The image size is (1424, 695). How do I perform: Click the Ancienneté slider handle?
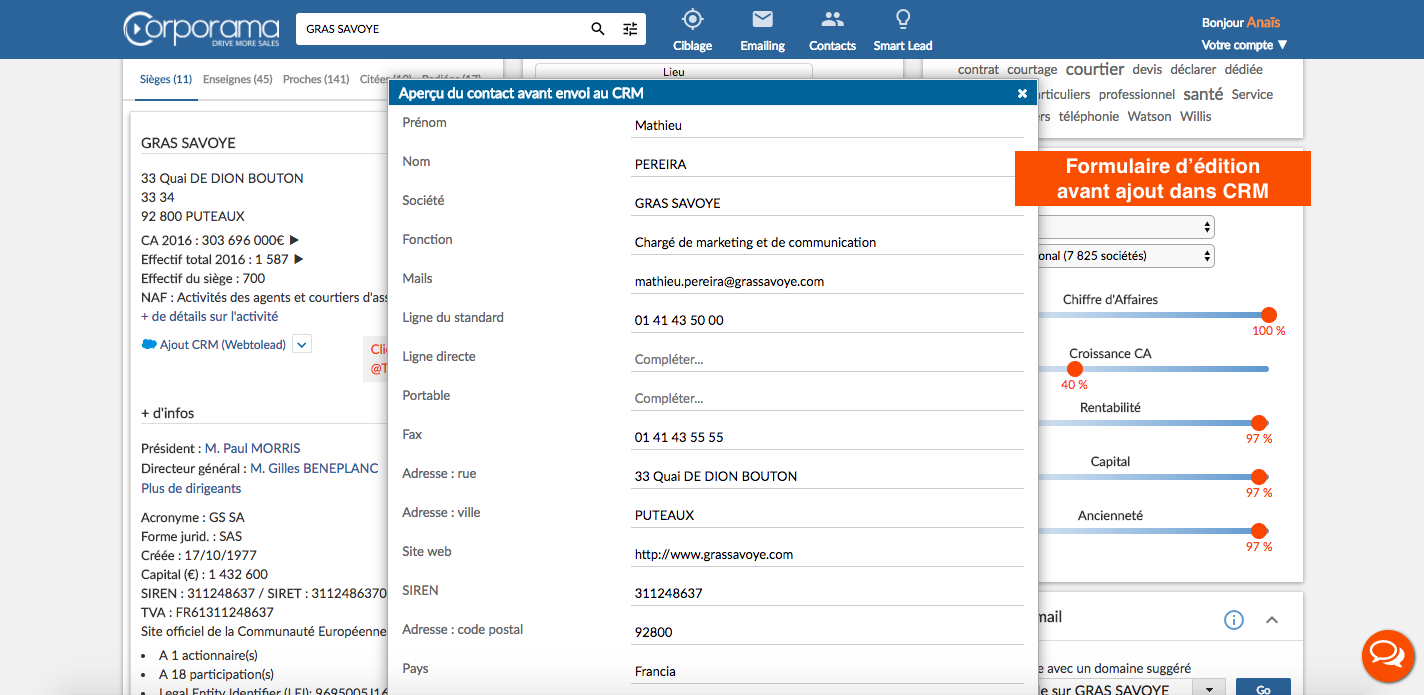pyautogui.click(x=1258, y=531)
